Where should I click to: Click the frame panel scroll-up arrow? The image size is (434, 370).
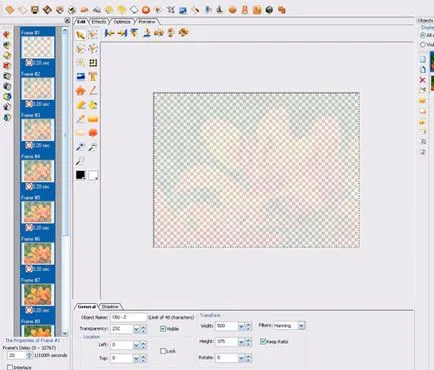[65, 30]
